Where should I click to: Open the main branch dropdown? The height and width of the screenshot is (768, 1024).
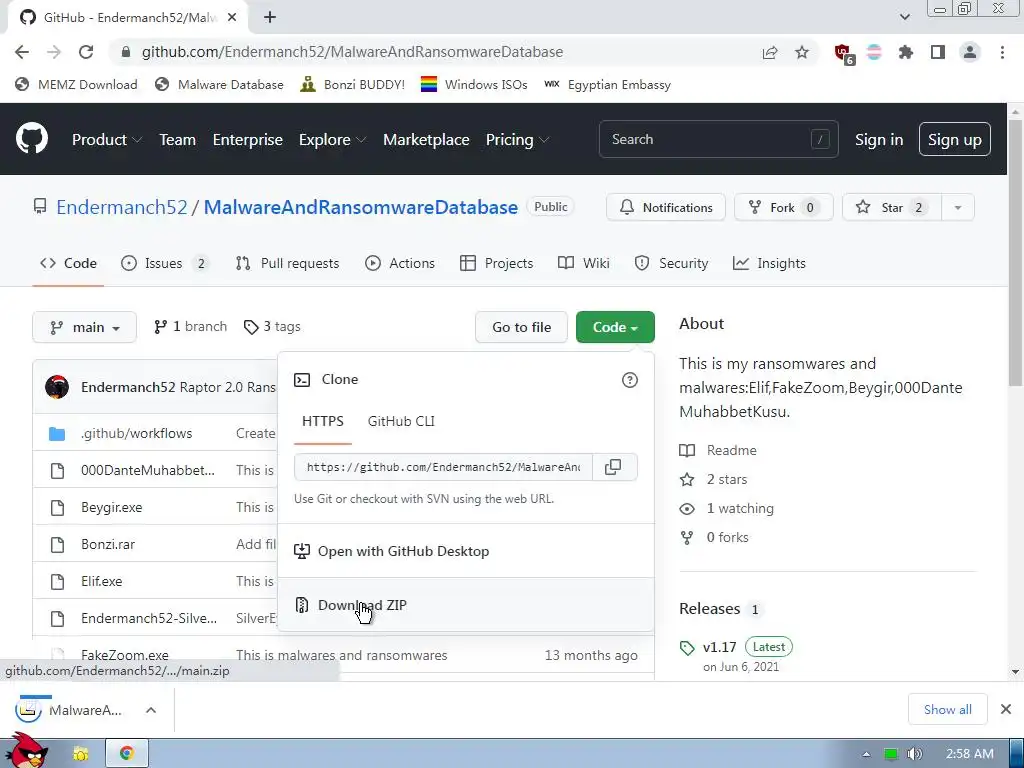84,327
